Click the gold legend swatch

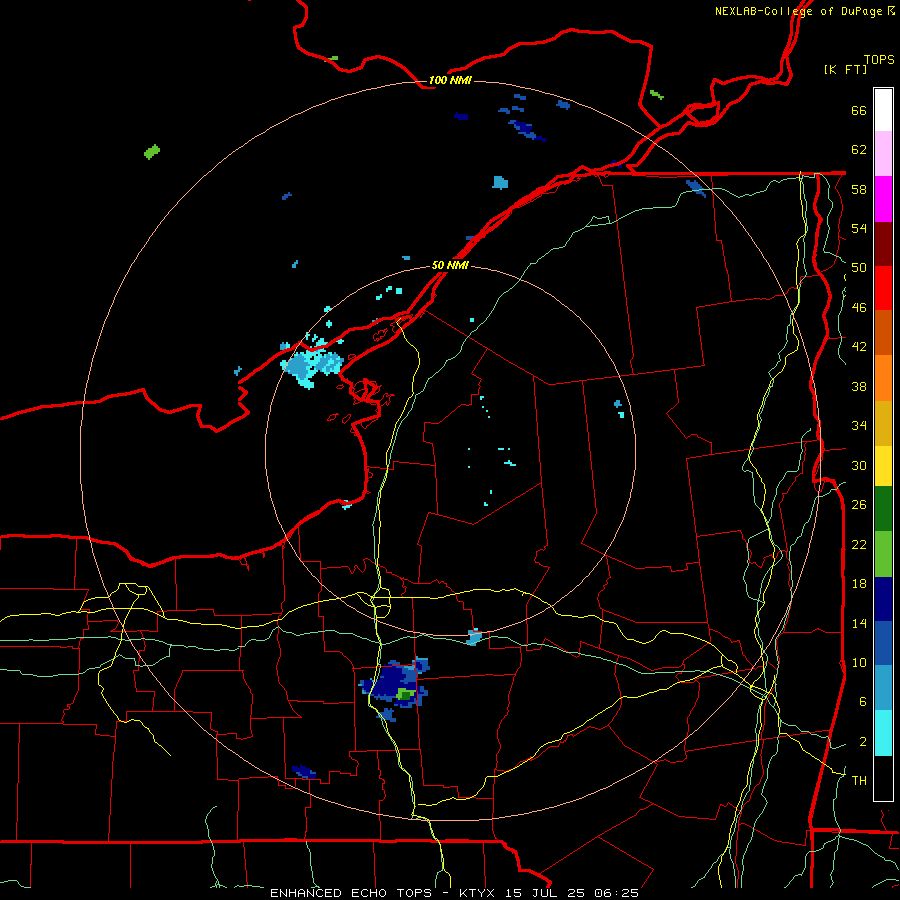pos(883,423)
